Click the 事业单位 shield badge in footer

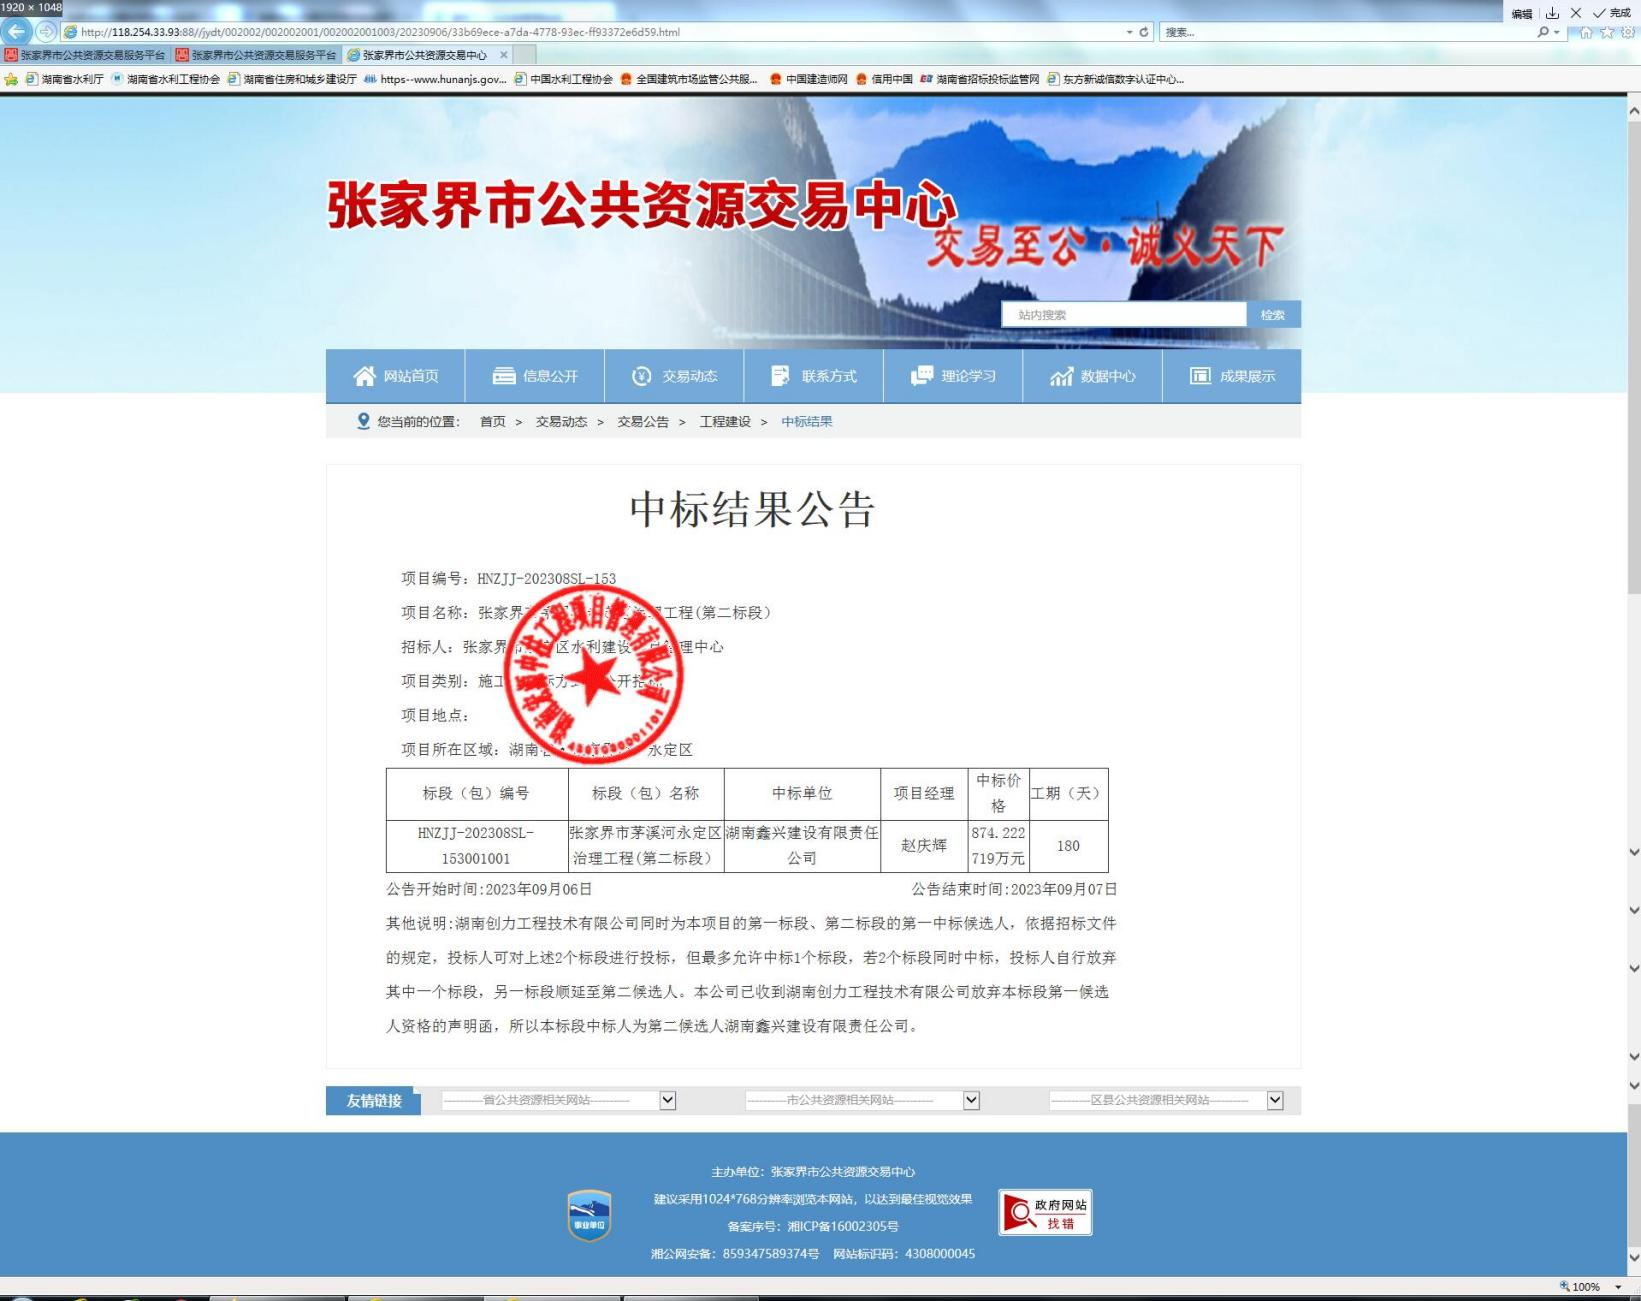pos(589,1215)
